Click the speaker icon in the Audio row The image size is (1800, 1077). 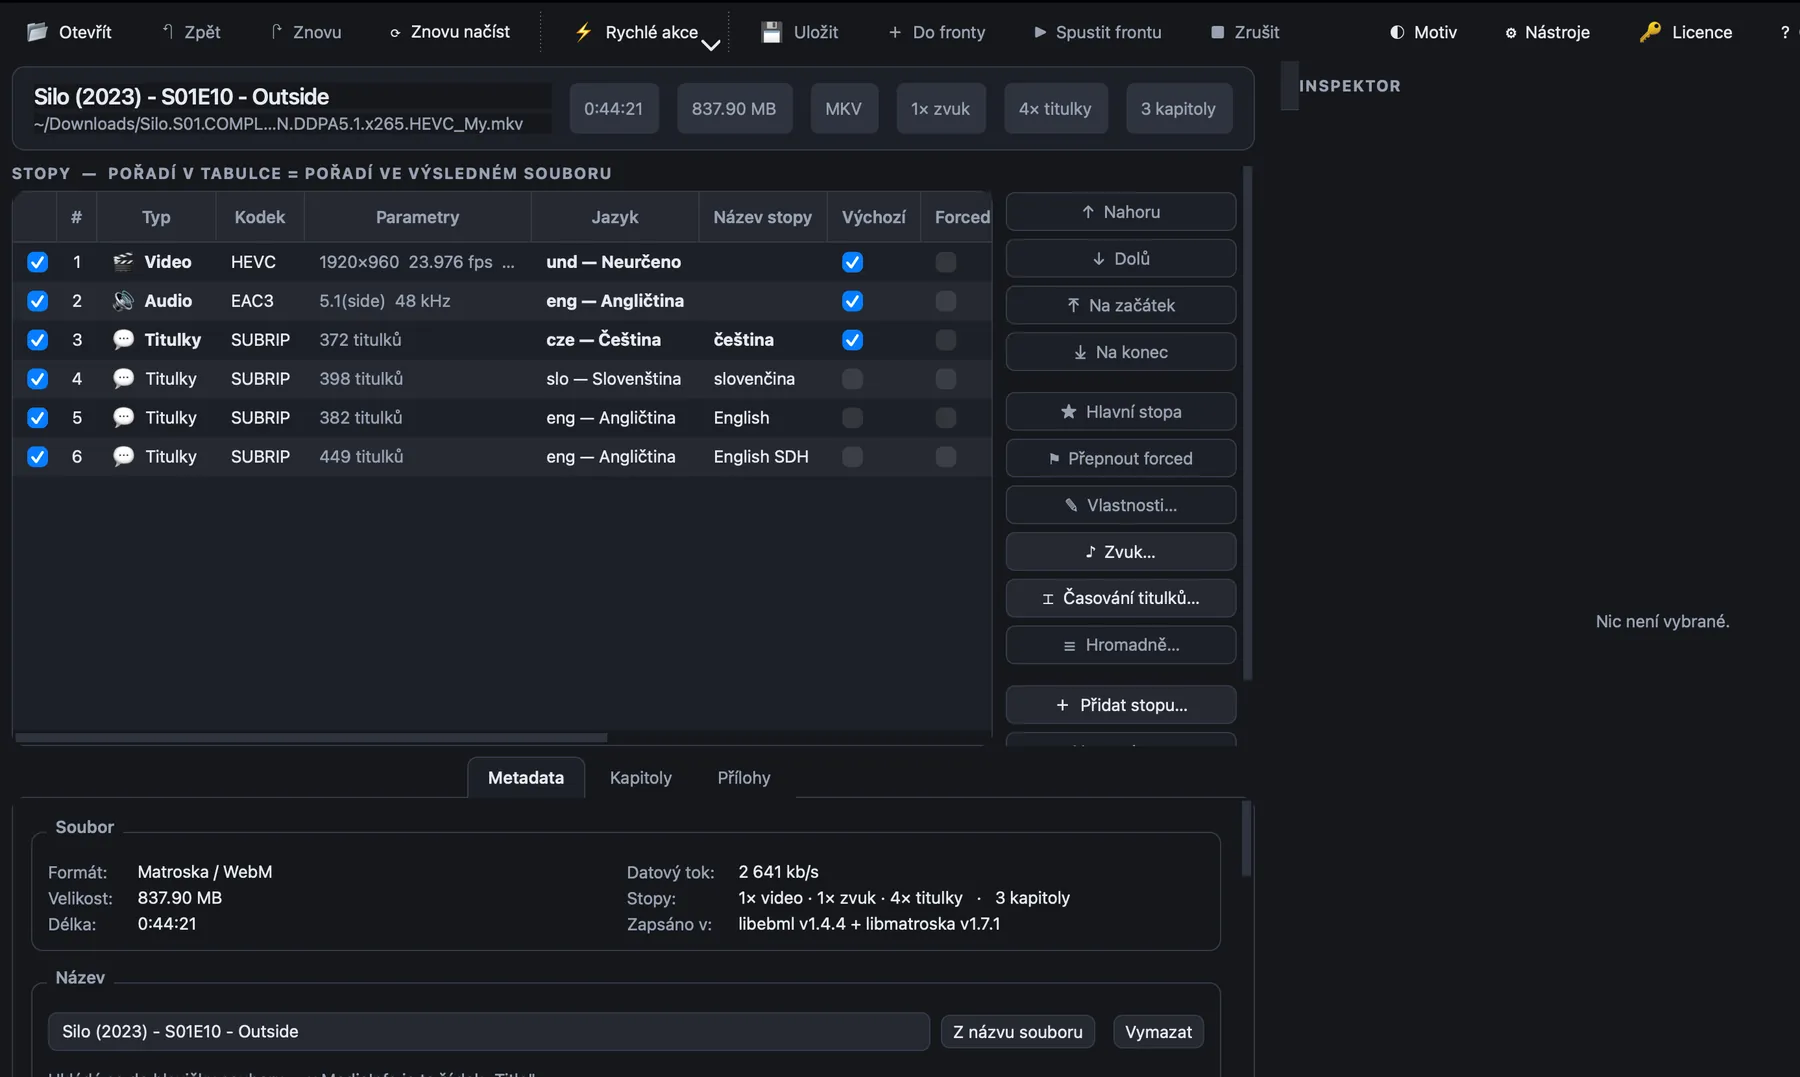pyautogui.click(x=123, y=301)
